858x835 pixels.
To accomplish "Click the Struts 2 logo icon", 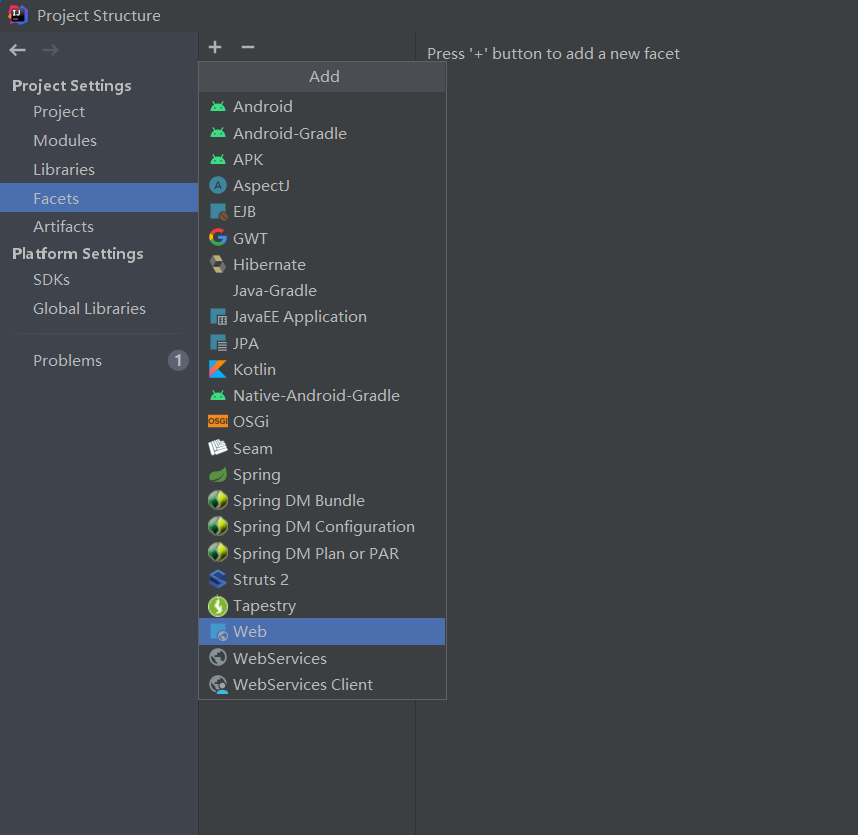I will click(x=218, y=579).
